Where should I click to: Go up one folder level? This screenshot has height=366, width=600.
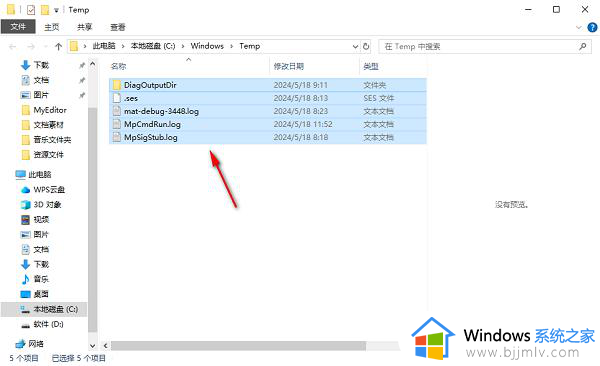(x=59, y=47)
